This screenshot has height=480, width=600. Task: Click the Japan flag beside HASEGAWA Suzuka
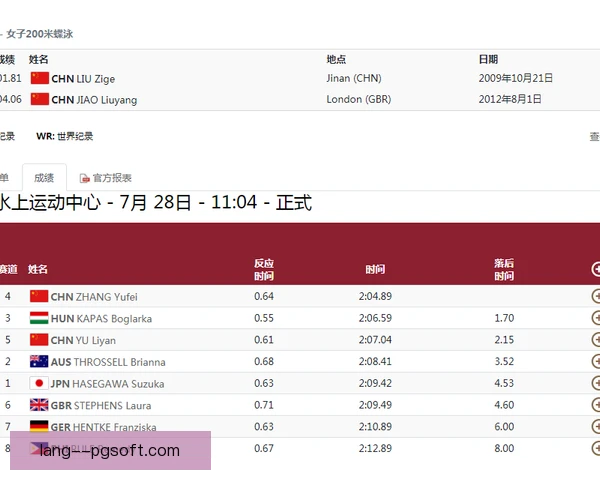pos(39,383)
